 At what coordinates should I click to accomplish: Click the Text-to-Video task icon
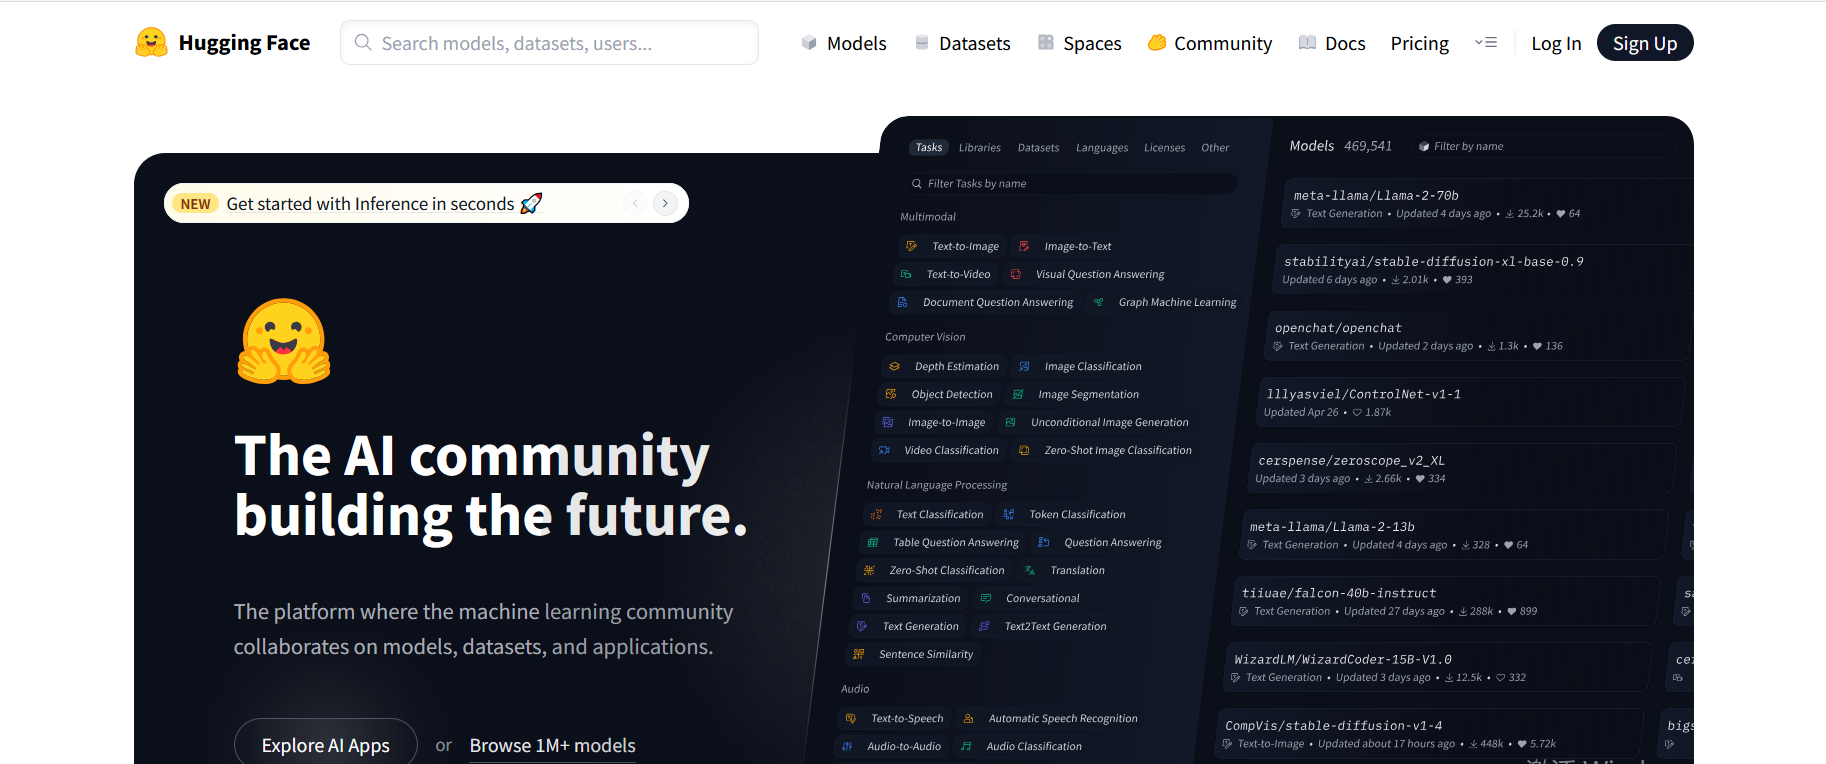tap(906, 274)
